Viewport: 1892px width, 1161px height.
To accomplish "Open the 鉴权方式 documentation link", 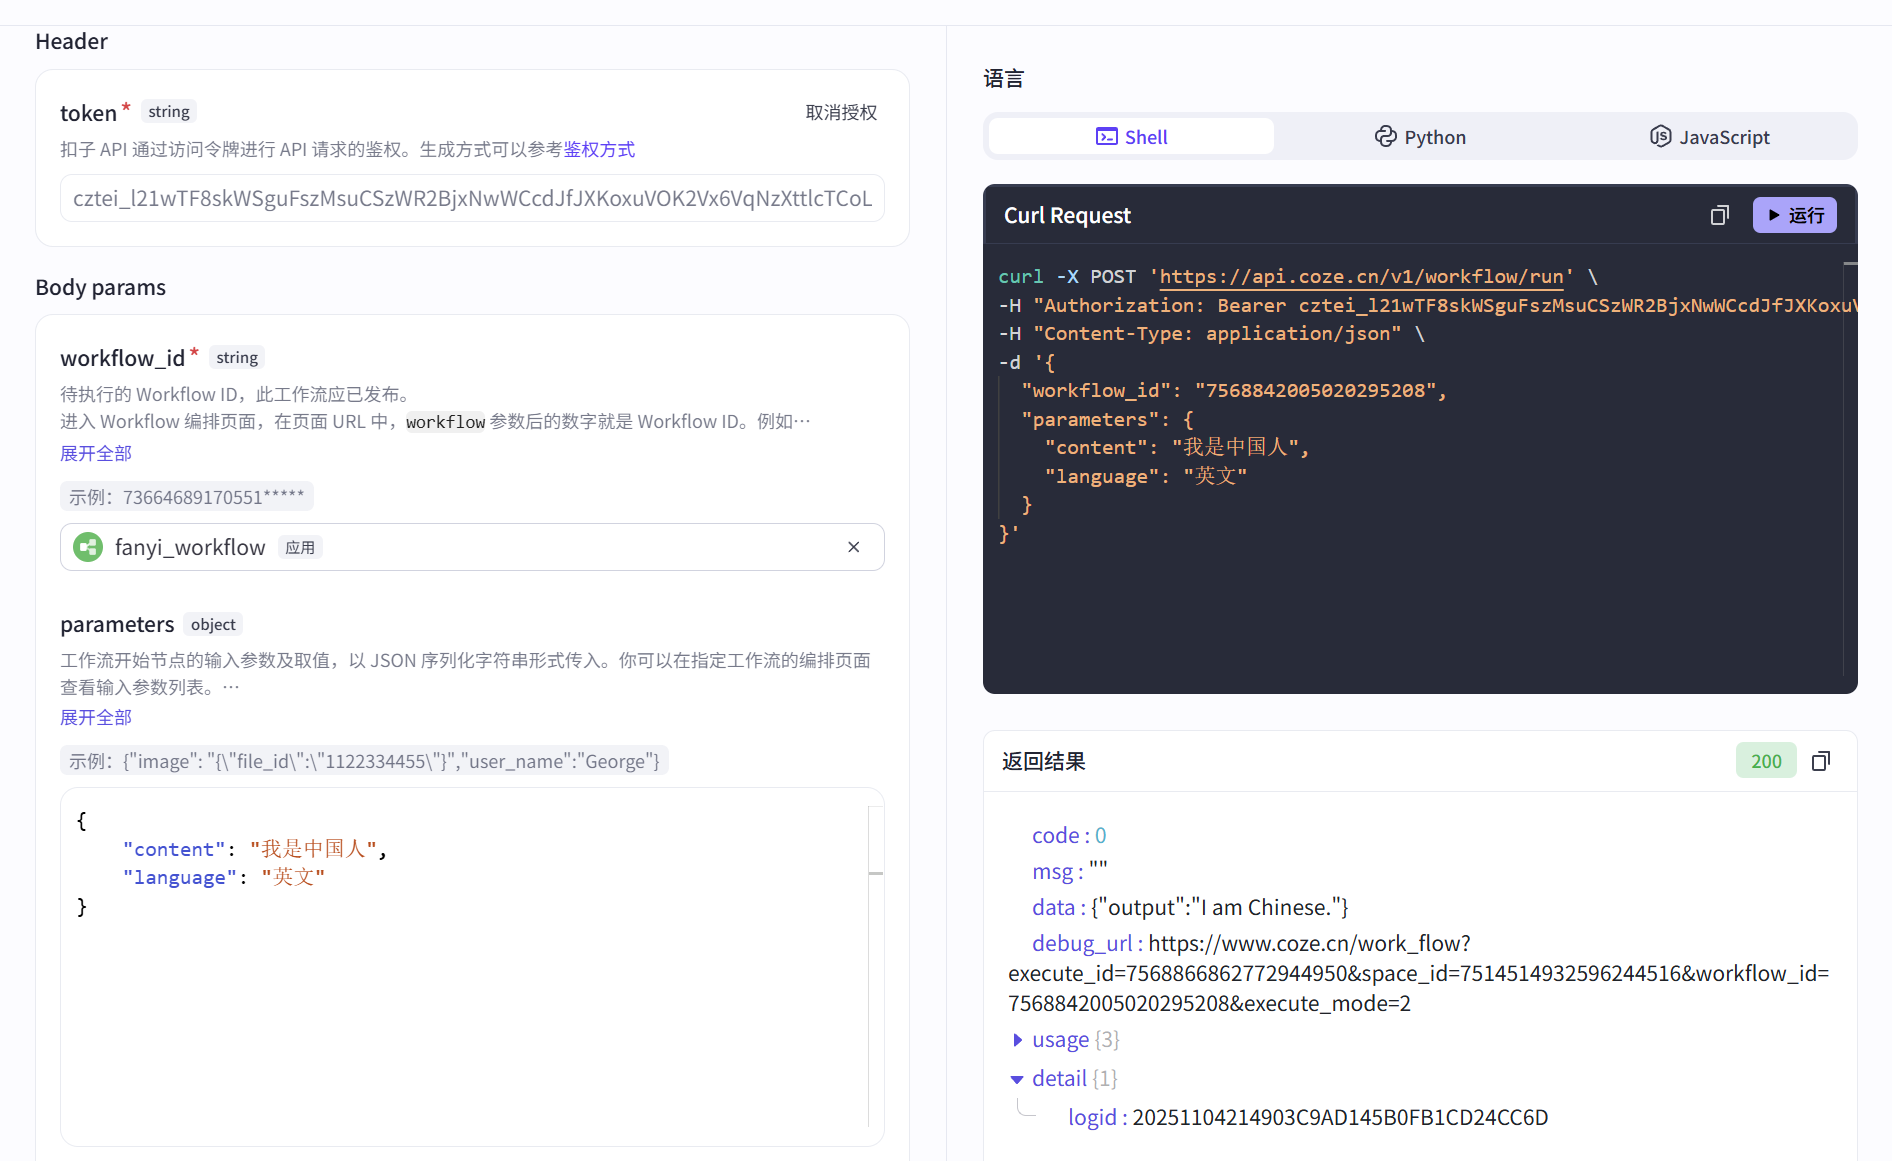I will 599,149.
